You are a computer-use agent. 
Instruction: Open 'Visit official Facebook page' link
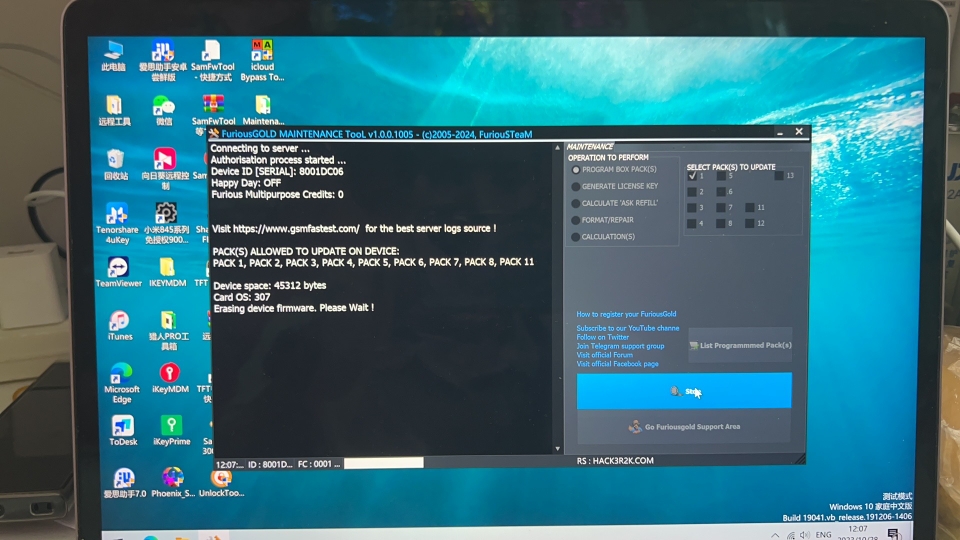[x=617, y=364]
